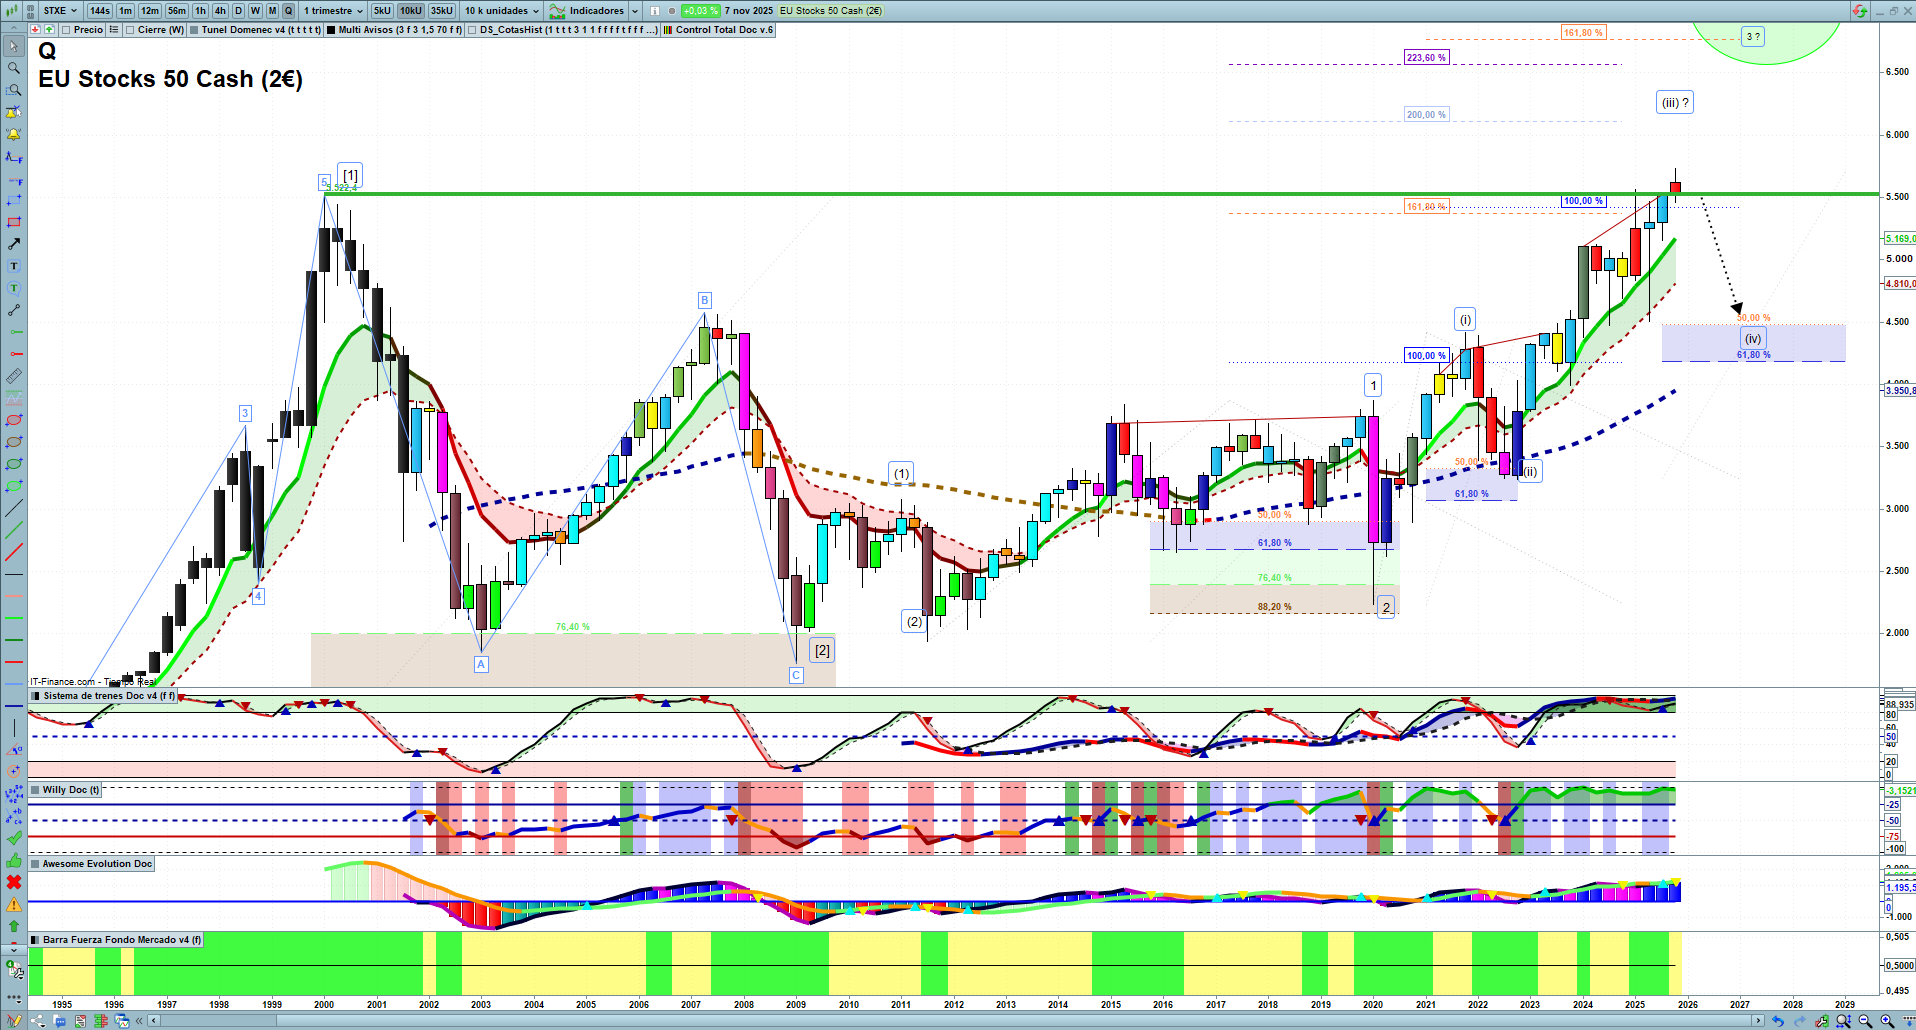The height and width of the screenshot is (1030, 1916).
Task: Select the red rectangle drawing tool
Action: 13,222
